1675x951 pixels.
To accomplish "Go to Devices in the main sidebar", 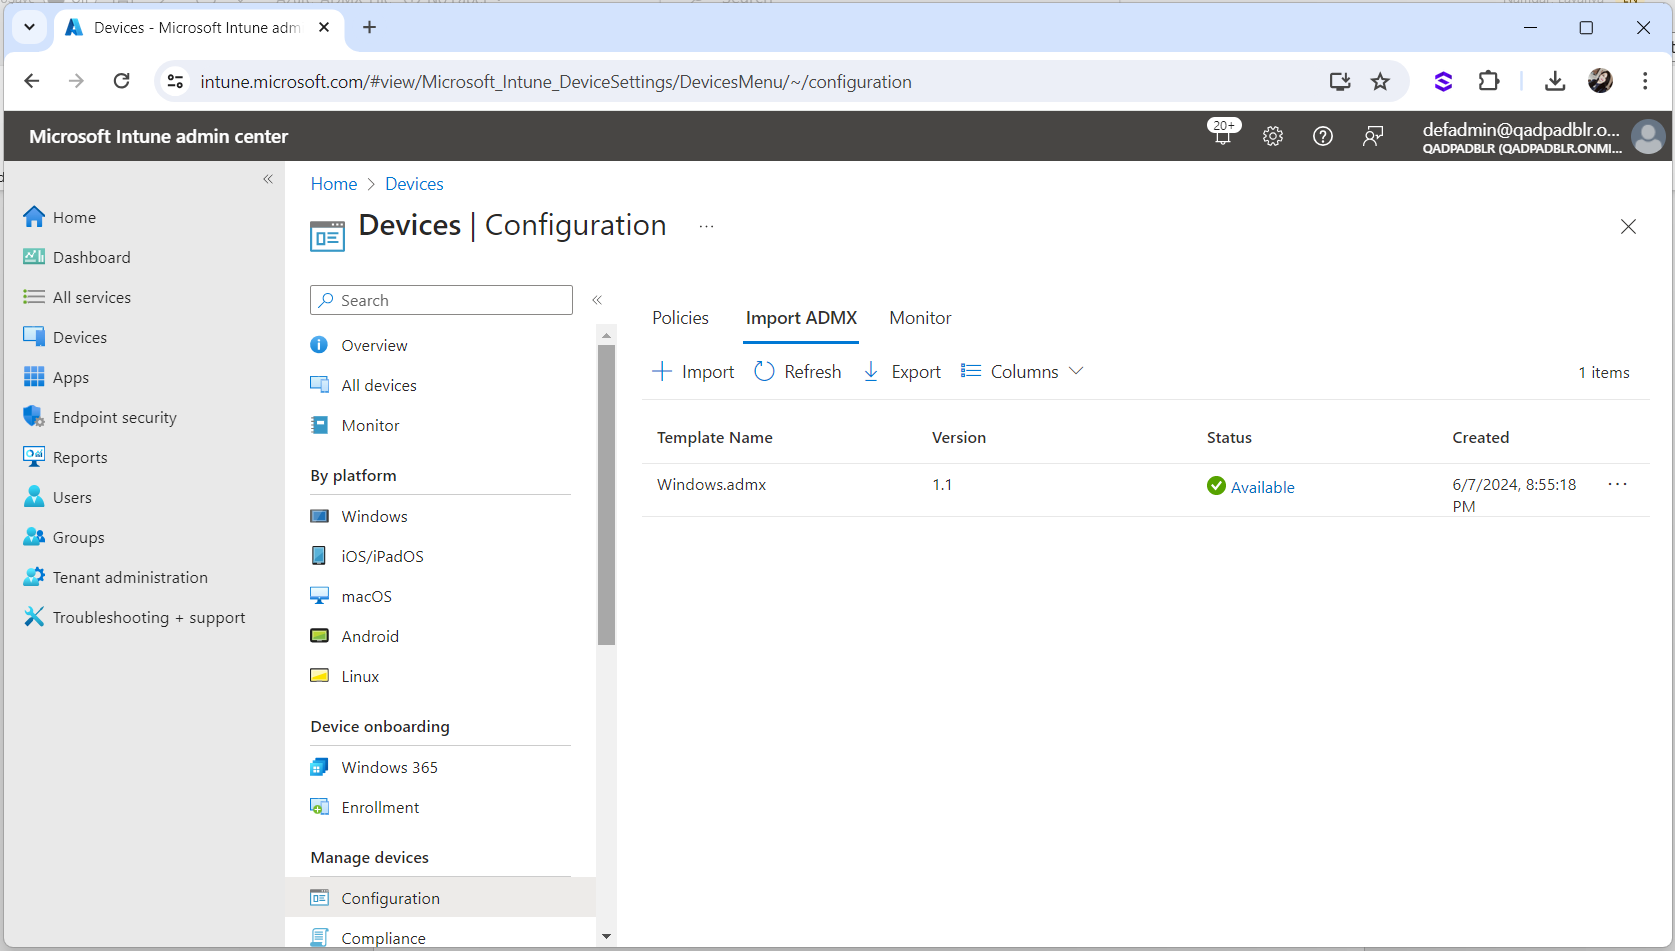I will pyautogui.click(x=65, y=337).
